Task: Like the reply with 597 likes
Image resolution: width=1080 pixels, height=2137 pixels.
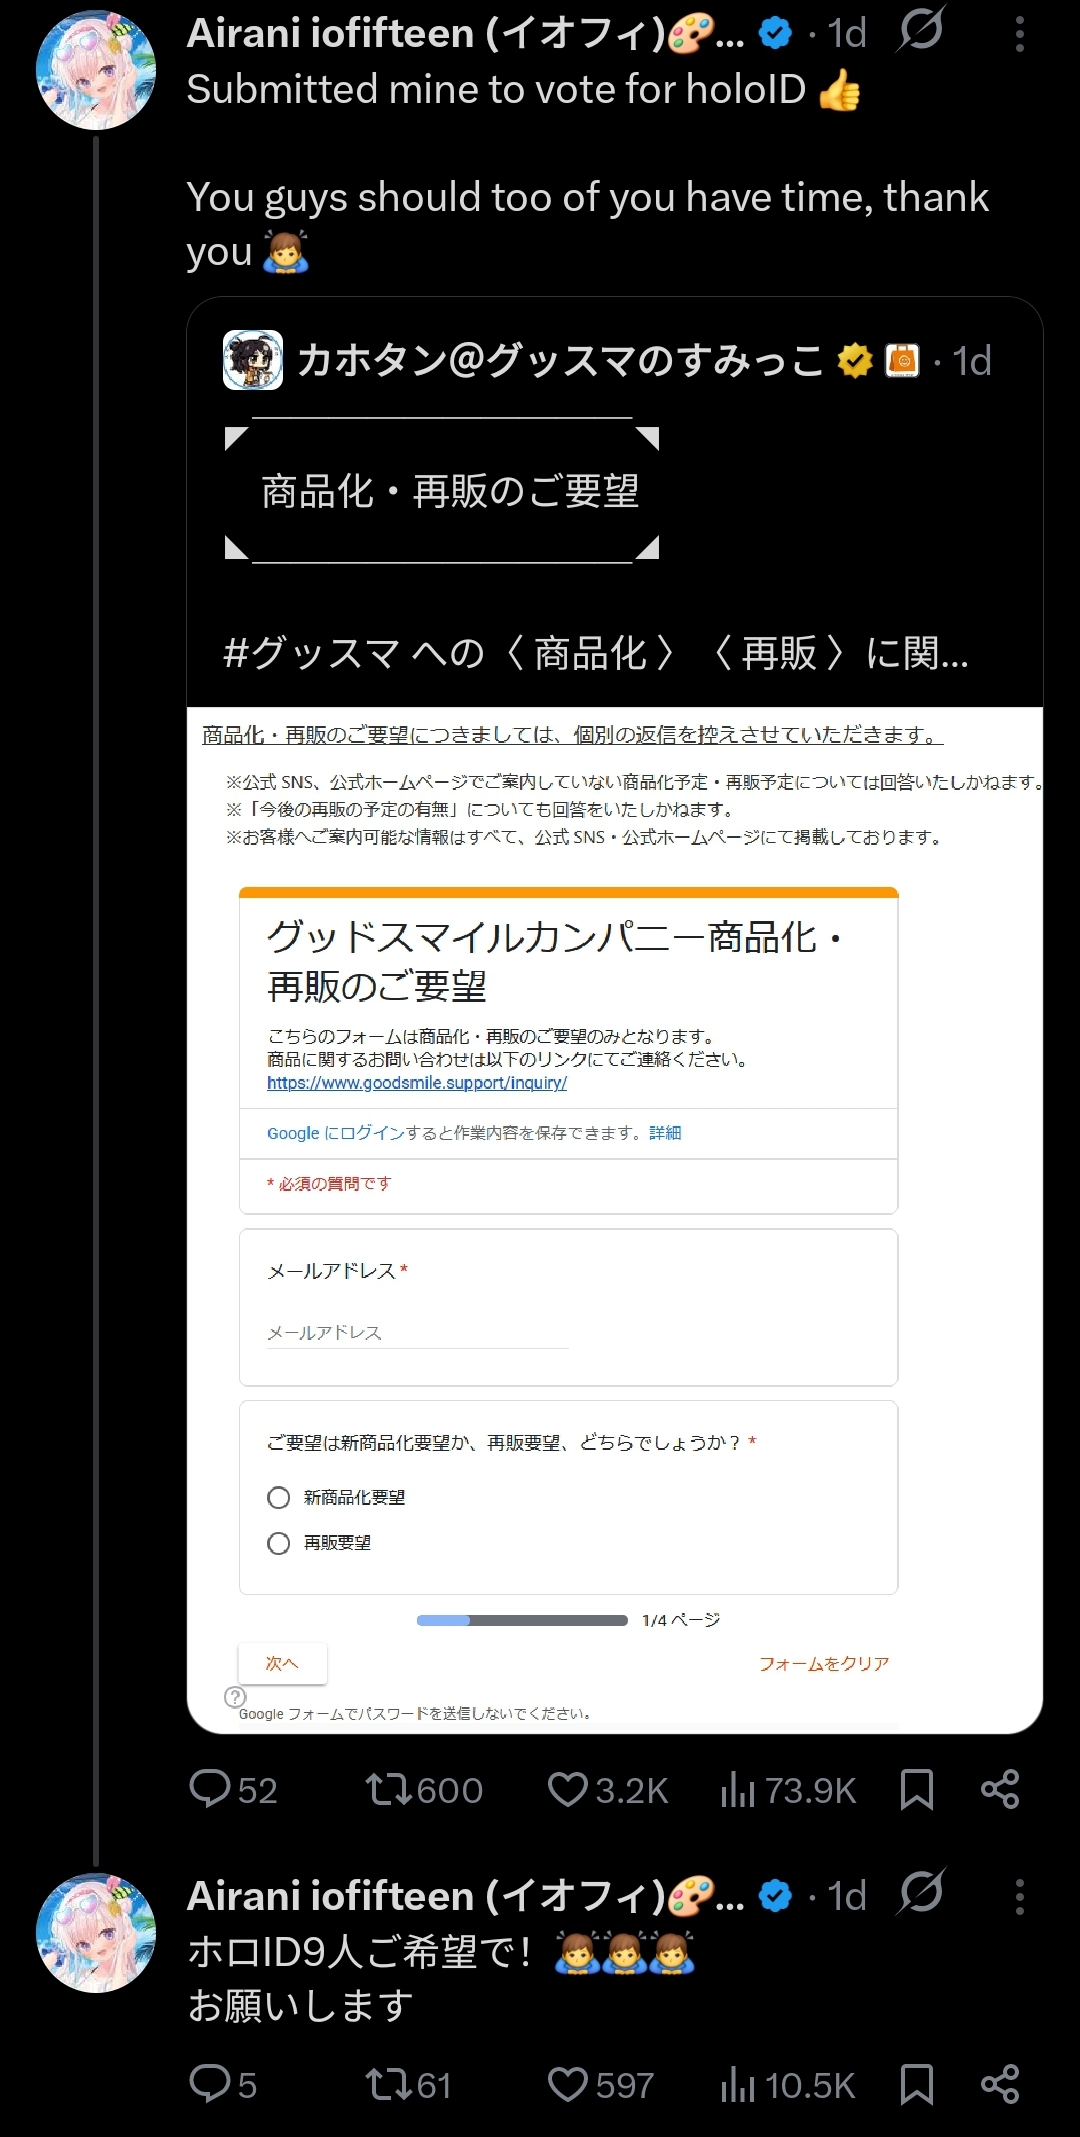Action: pos(600,2085)
